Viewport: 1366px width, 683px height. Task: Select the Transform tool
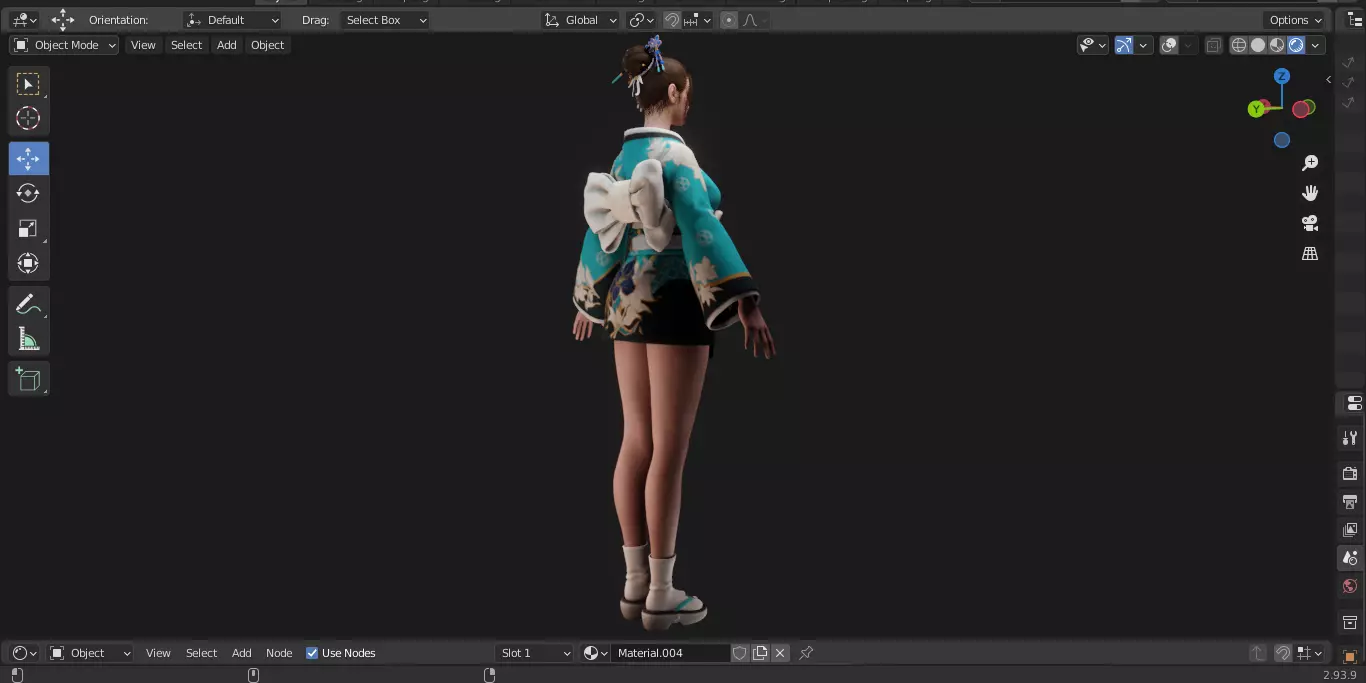click(x=28, y=263)
